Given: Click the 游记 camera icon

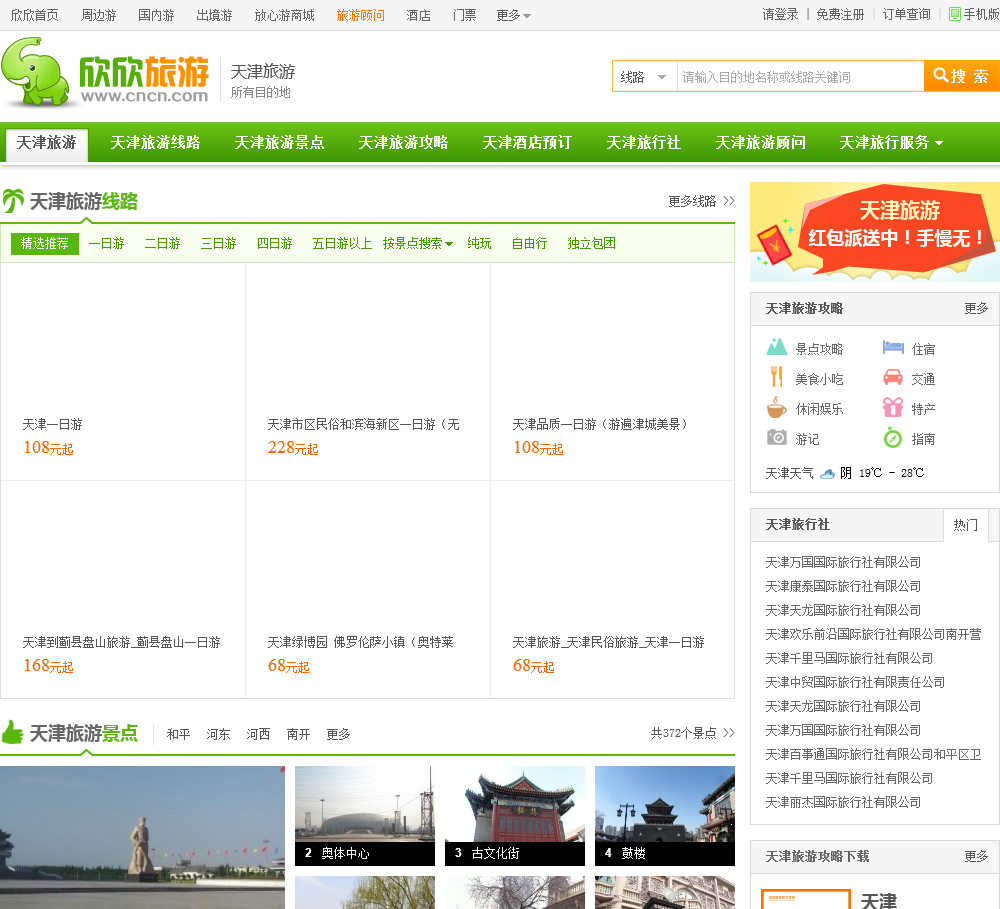Looking at the screenshot, I should click(x=776, y=438).
